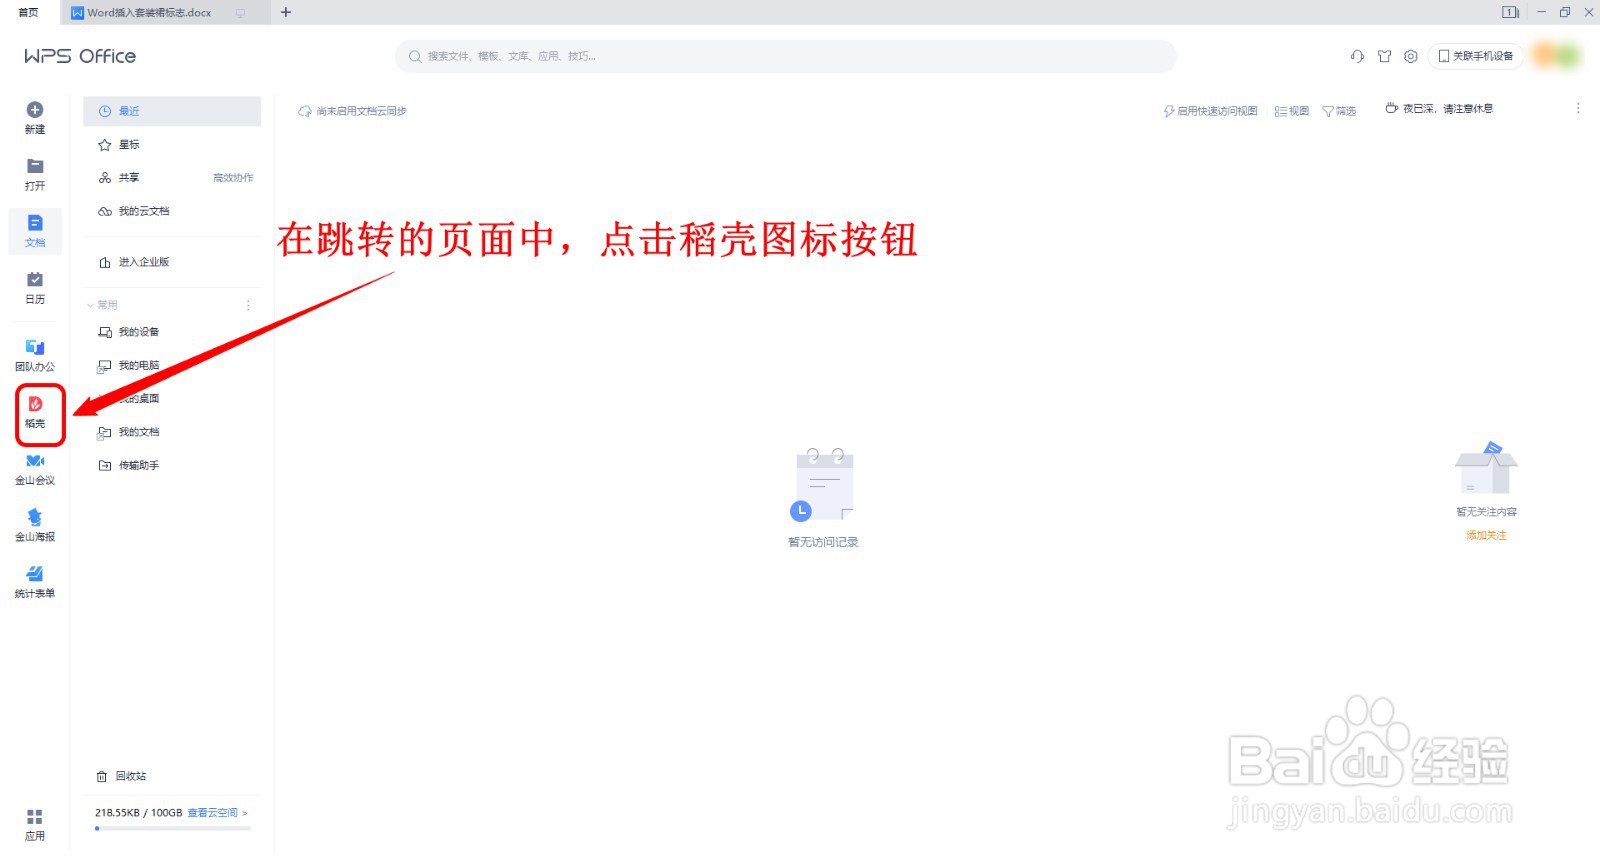Click the customer service headset icon
Image resolution: width=1600 pixels, height=866 pixels.
coord(1357,56)
